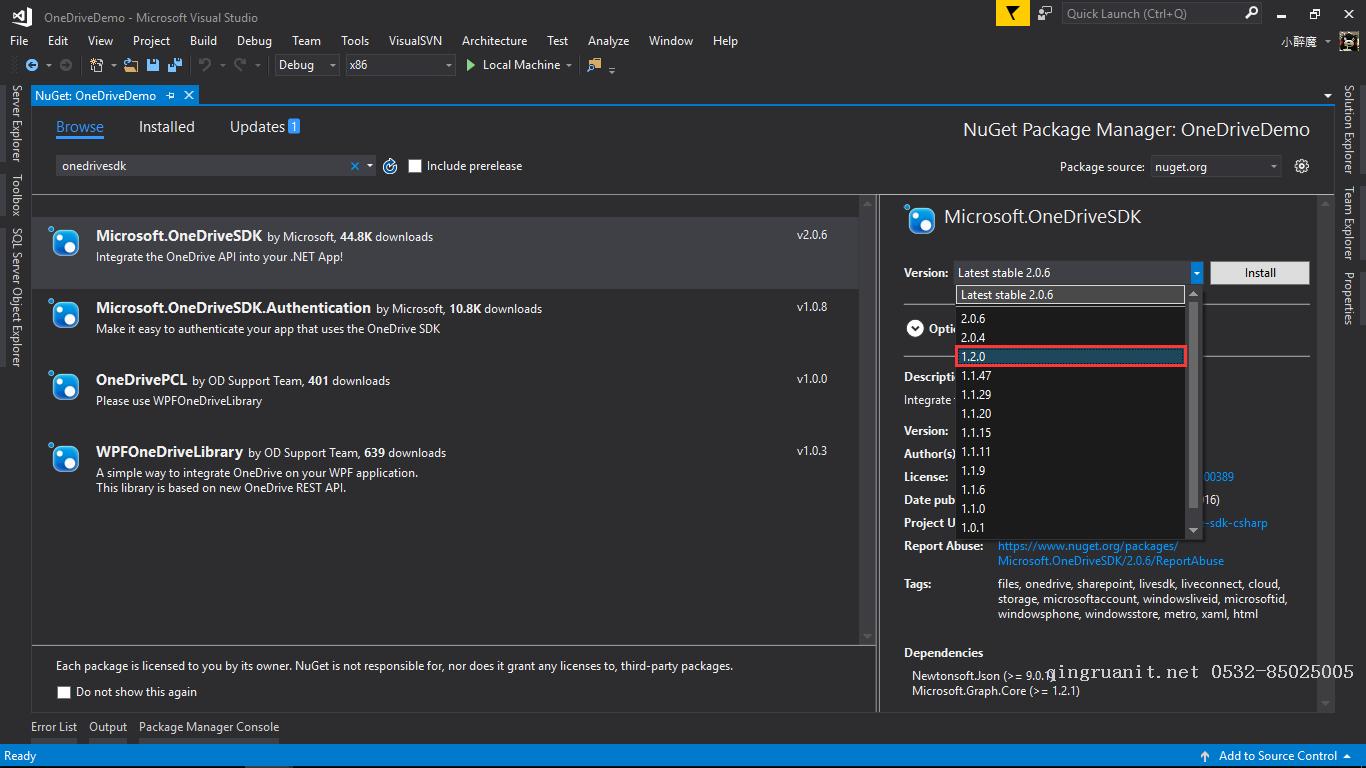1366x768 pixels.
Task: Toggle the Options expander chevron
Action: (x=915, y=328)
